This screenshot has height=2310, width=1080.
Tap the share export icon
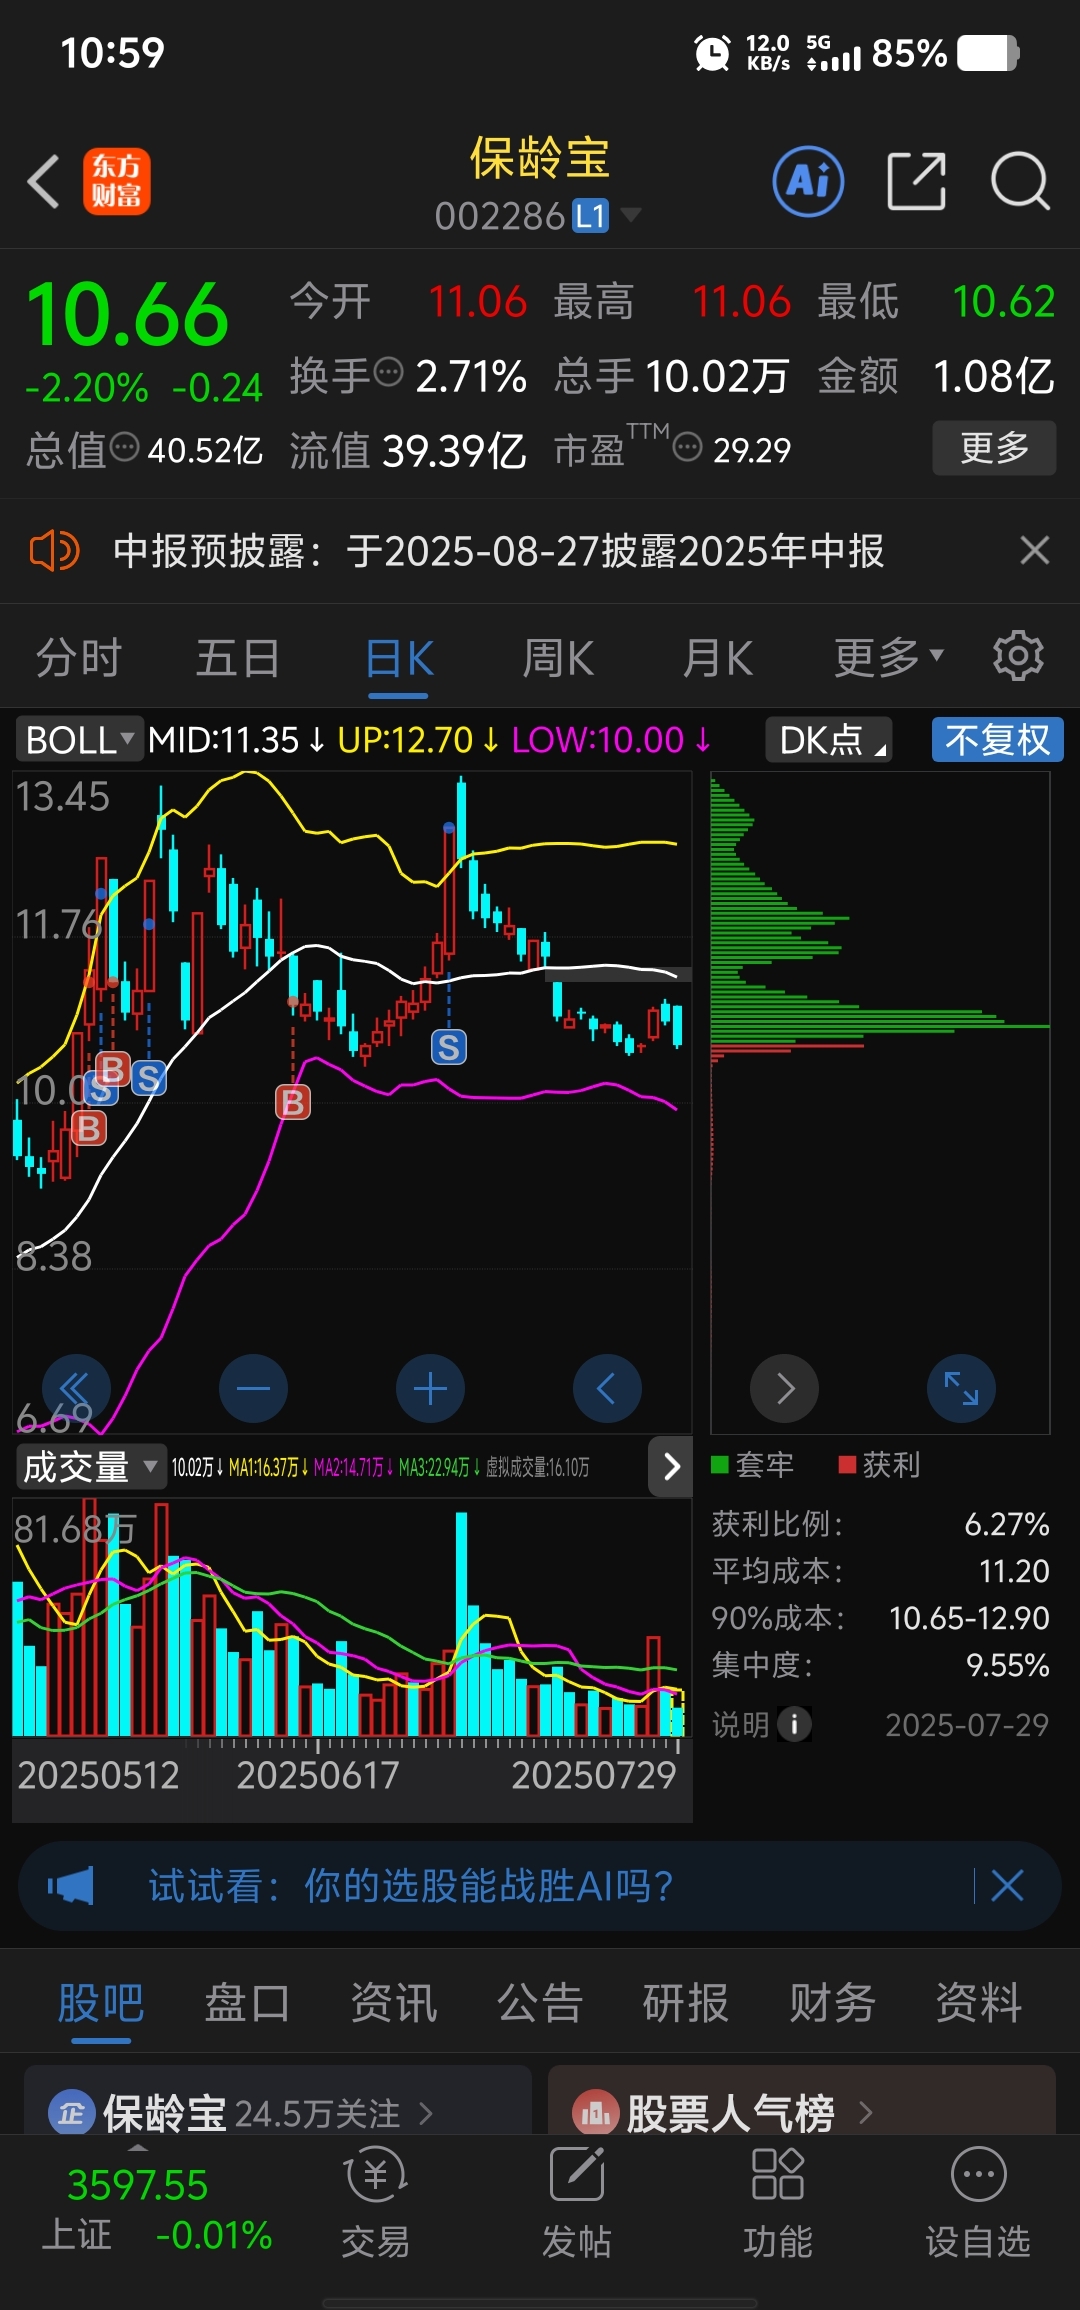click(x=916, y=181)
